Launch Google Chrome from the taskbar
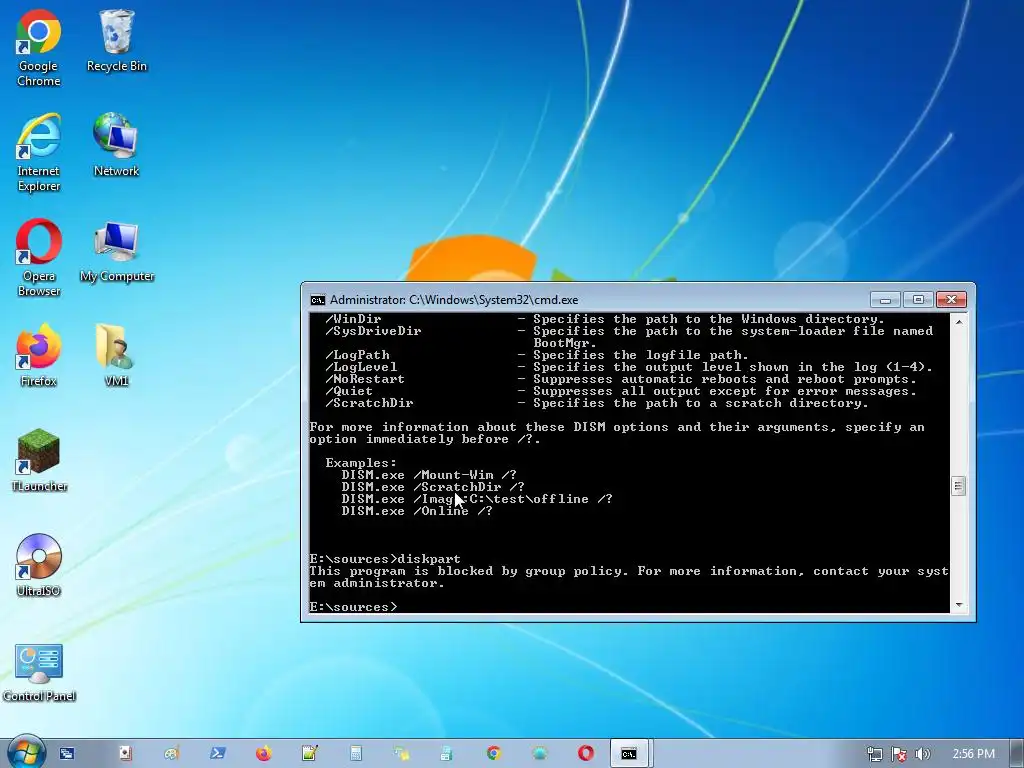Screen dimensions: 1024x768 [x=494, y=754]
